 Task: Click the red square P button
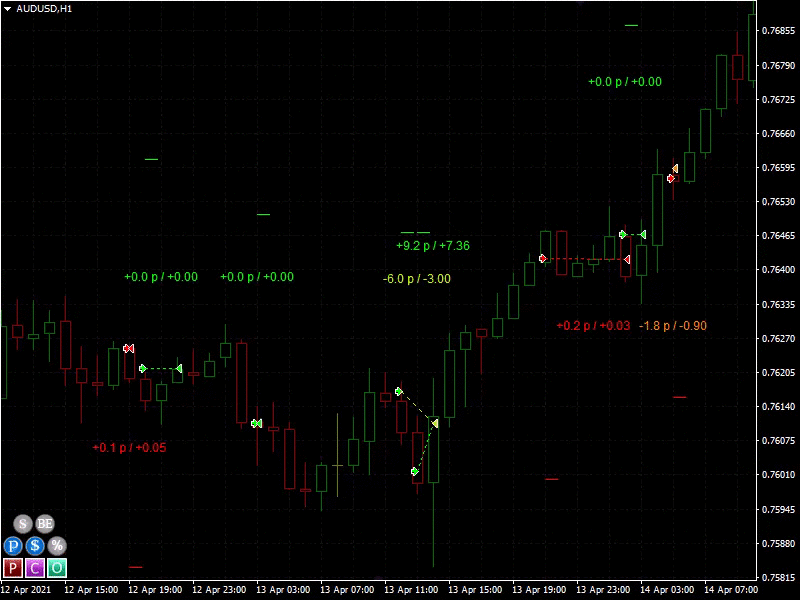(13, 568)
